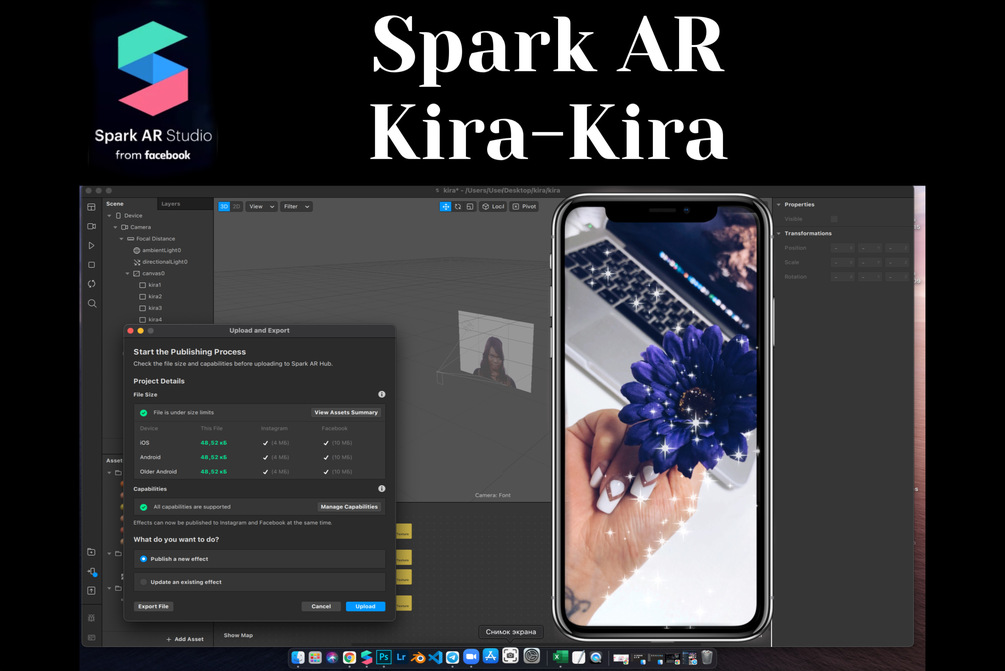Open search with the magnifier icon
Viewport: 1005px width, 671px height.
tap(92, 304)
